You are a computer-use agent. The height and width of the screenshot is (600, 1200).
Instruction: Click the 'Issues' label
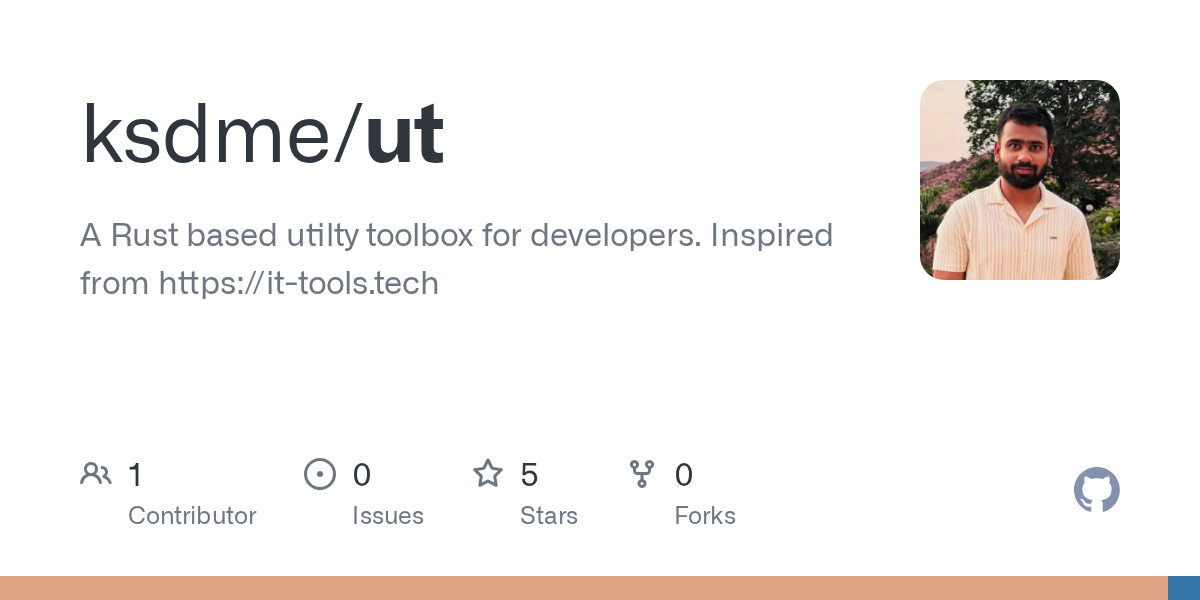(388, 516)
